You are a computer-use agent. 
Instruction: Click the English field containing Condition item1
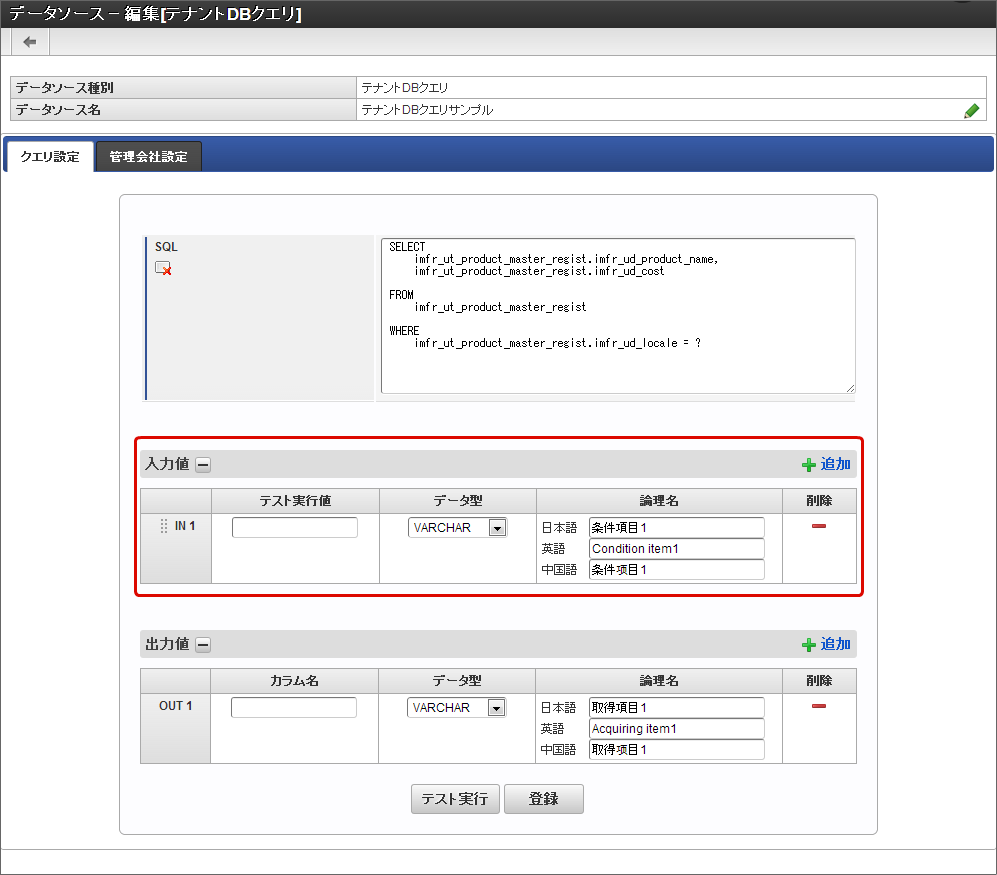(x=676, y=549)
